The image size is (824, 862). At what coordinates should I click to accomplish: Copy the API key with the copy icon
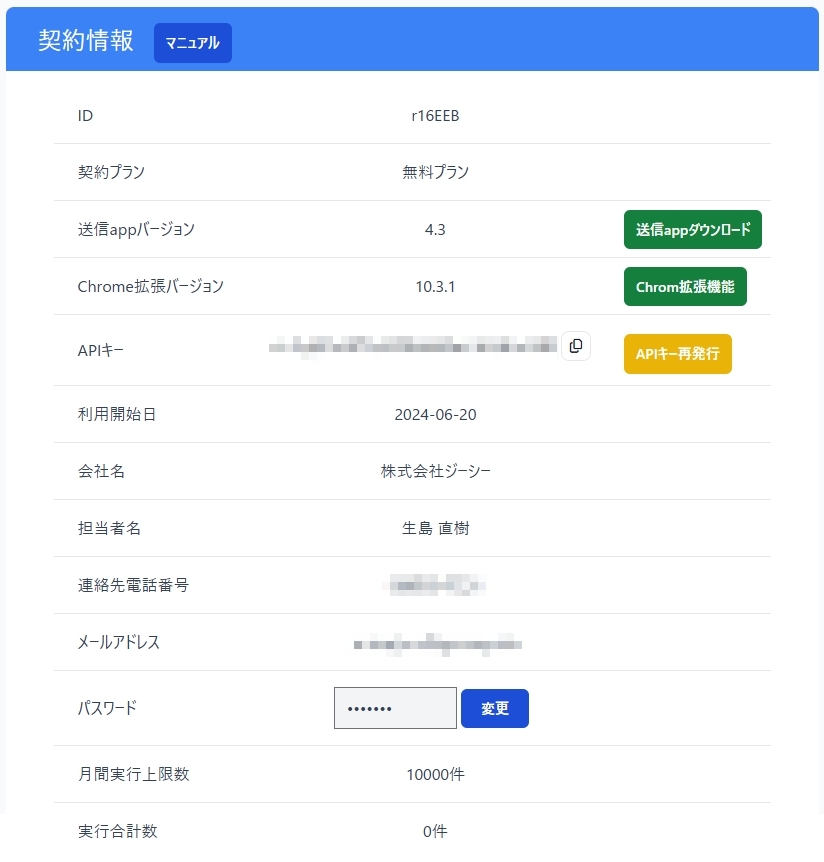tap(575, 346)
